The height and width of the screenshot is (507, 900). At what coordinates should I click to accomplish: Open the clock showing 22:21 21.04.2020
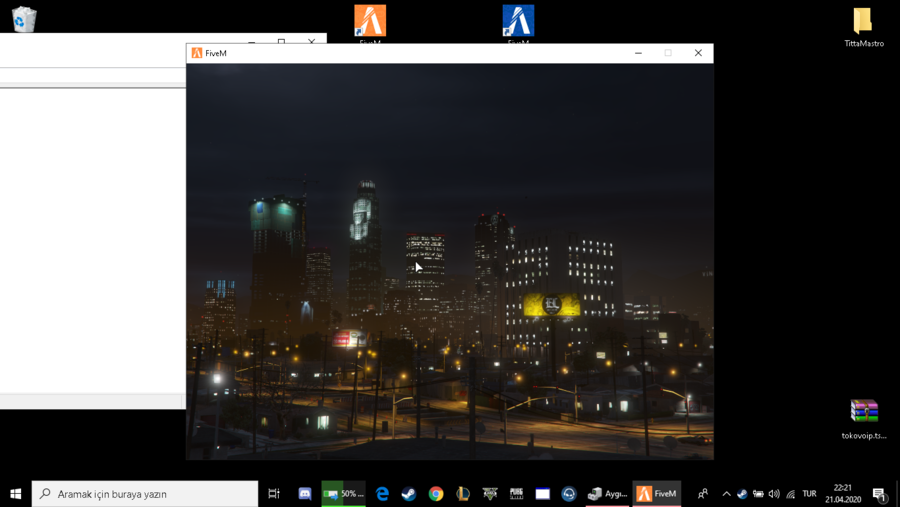click(843, 494)
